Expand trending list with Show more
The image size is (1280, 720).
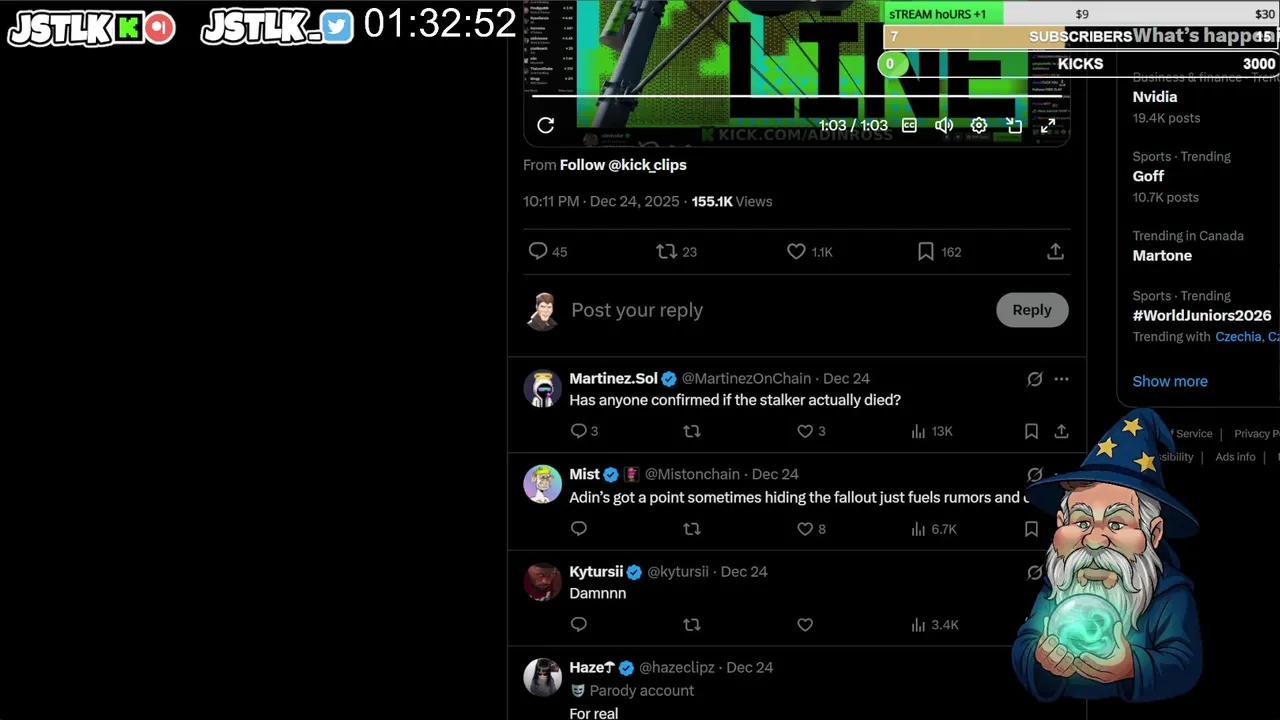1170,381
